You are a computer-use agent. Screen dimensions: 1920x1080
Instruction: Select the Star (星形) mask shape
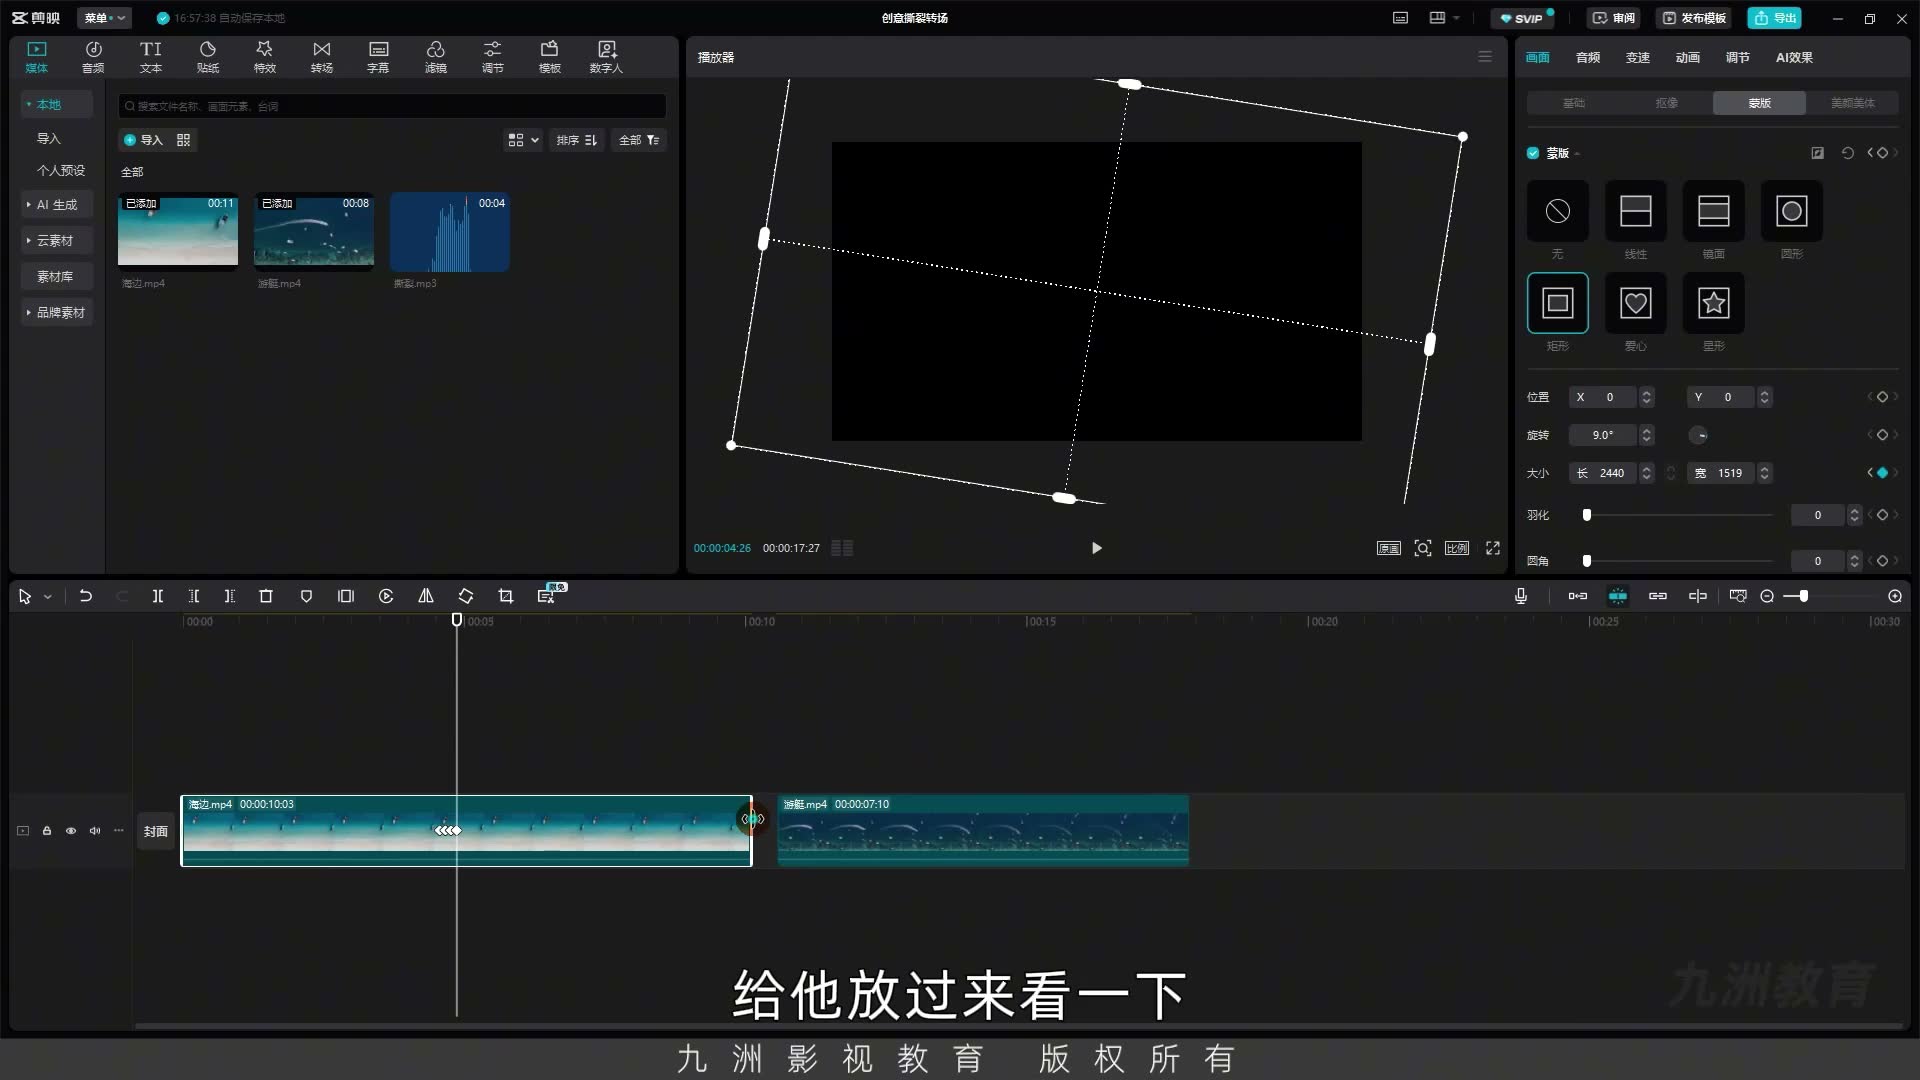click(1713, 303)
